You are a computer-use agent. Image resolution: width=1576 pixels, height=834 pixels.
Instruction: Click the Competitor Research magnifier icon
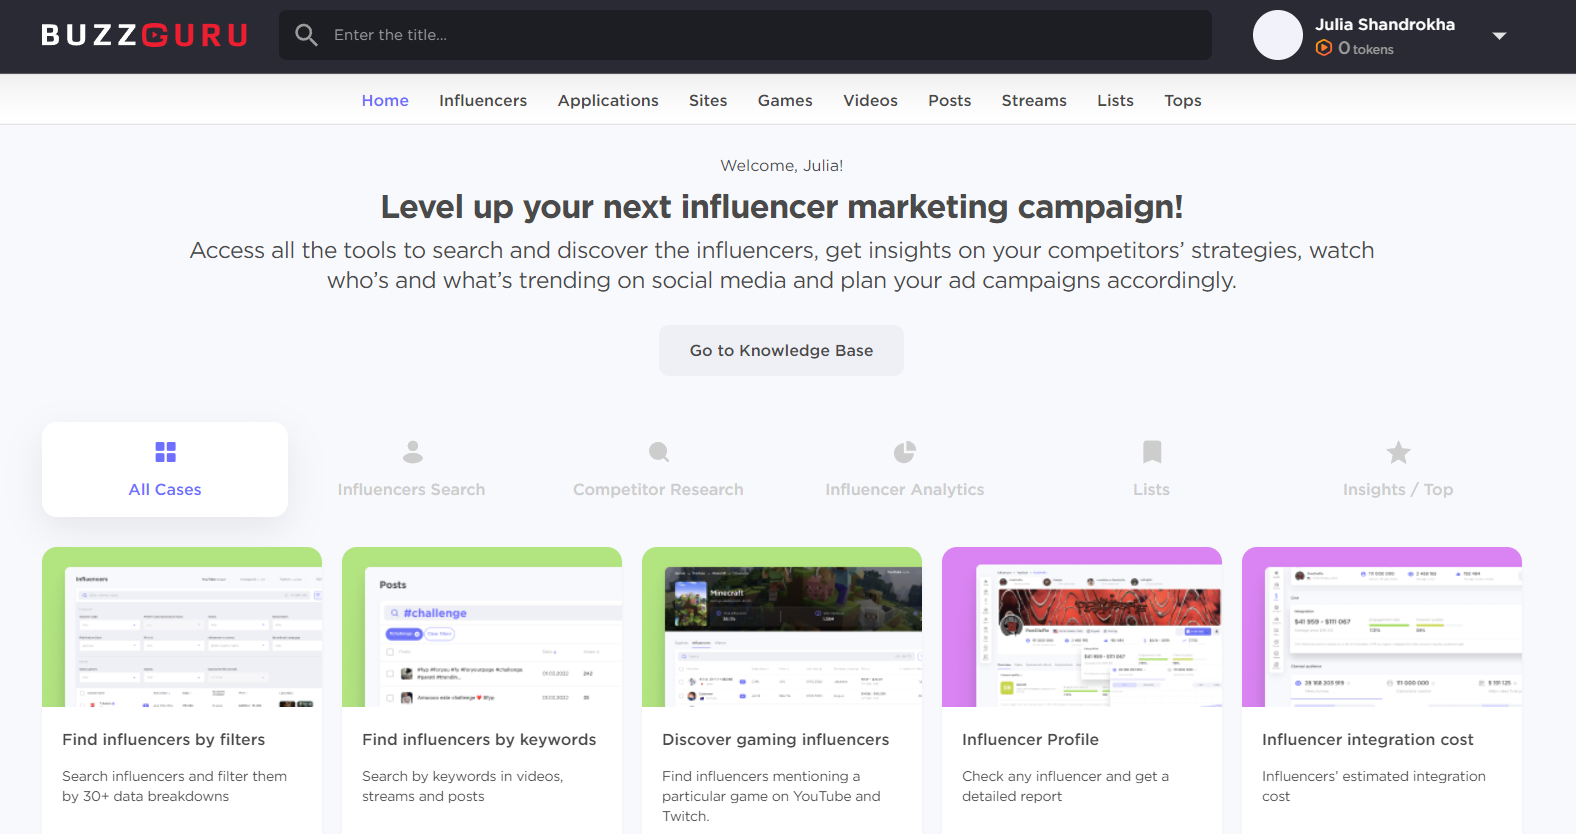tap(658, 452)
